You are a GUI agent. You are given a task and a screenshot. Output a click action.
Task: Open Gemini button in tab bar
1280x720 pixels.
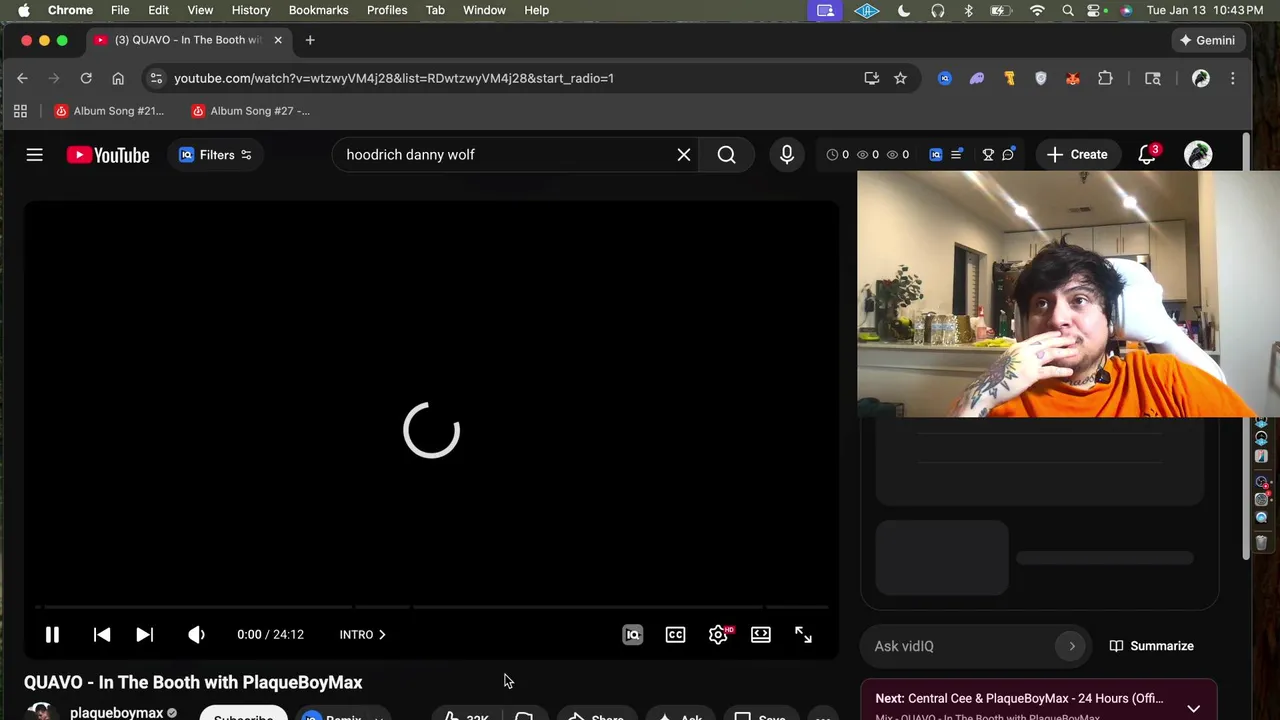coord(1207,40)
